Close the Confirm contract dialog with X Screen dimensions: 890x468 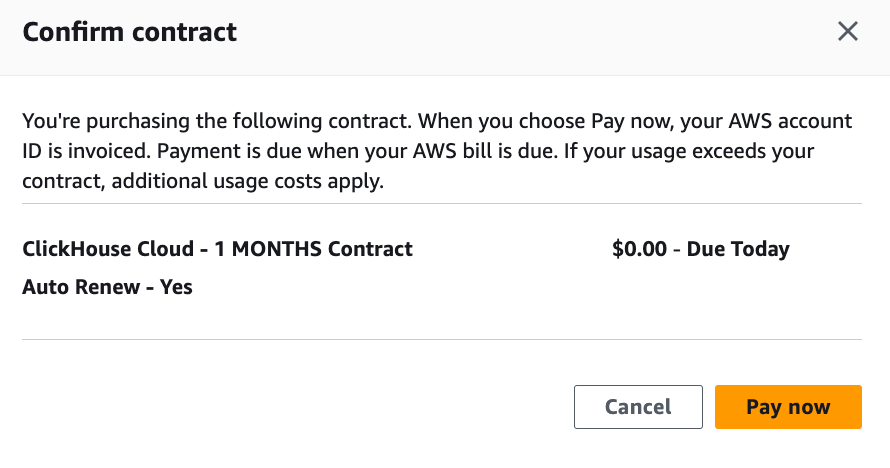pos(848,32)
